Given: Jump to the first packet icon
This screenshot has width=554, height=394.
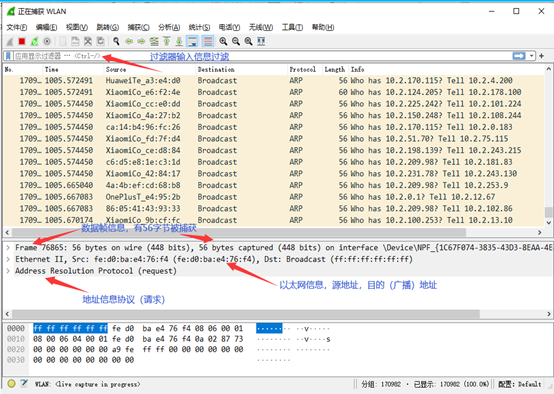Looking at the screenshot, I should [166, 42].
